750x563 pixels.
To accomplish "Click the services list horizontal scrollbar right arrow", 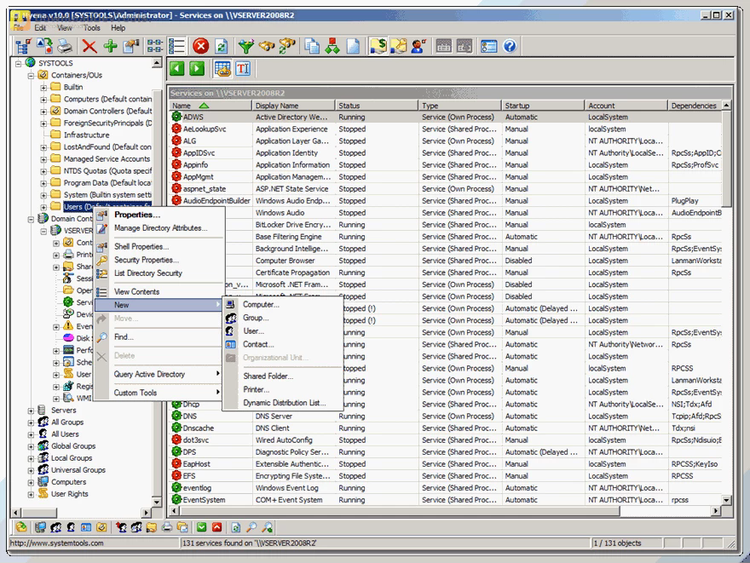I will 716,511.
